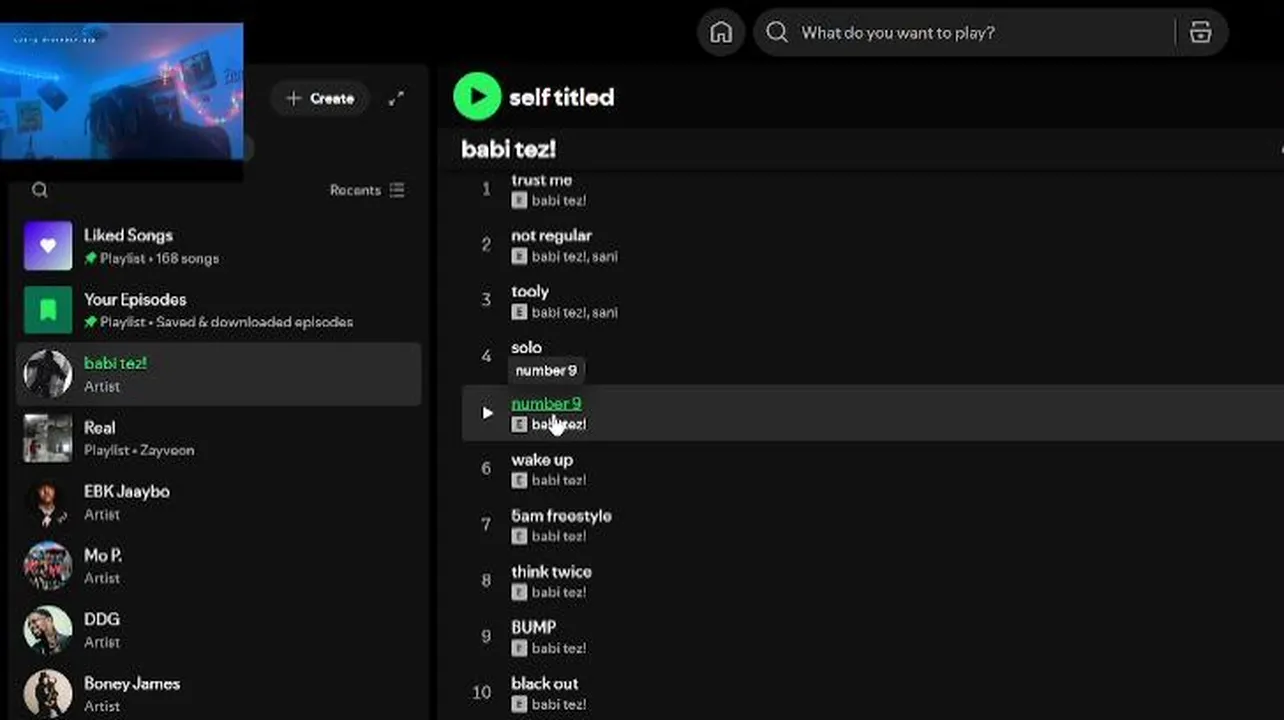Select babi tez! artist in the library
The image size is (1284, 720).
click(x=218, y=374)
